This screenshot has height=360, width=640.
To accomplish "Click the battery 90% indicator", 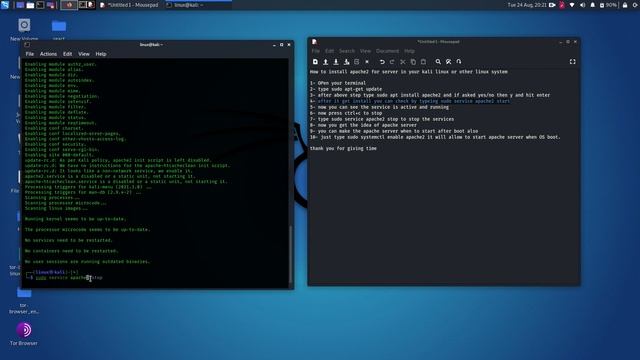I will (x=608, y=5).
